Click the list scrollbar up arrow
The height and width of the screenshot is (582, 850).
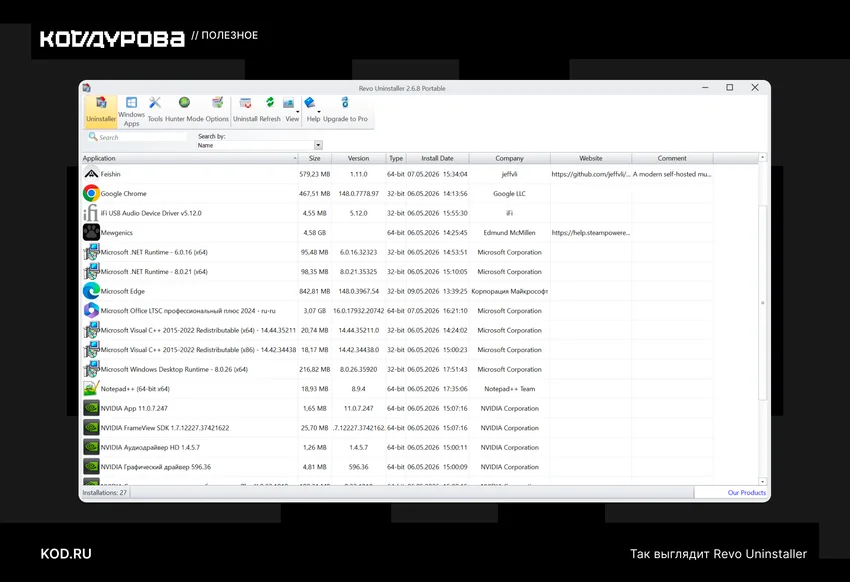(x=763, y=157)
